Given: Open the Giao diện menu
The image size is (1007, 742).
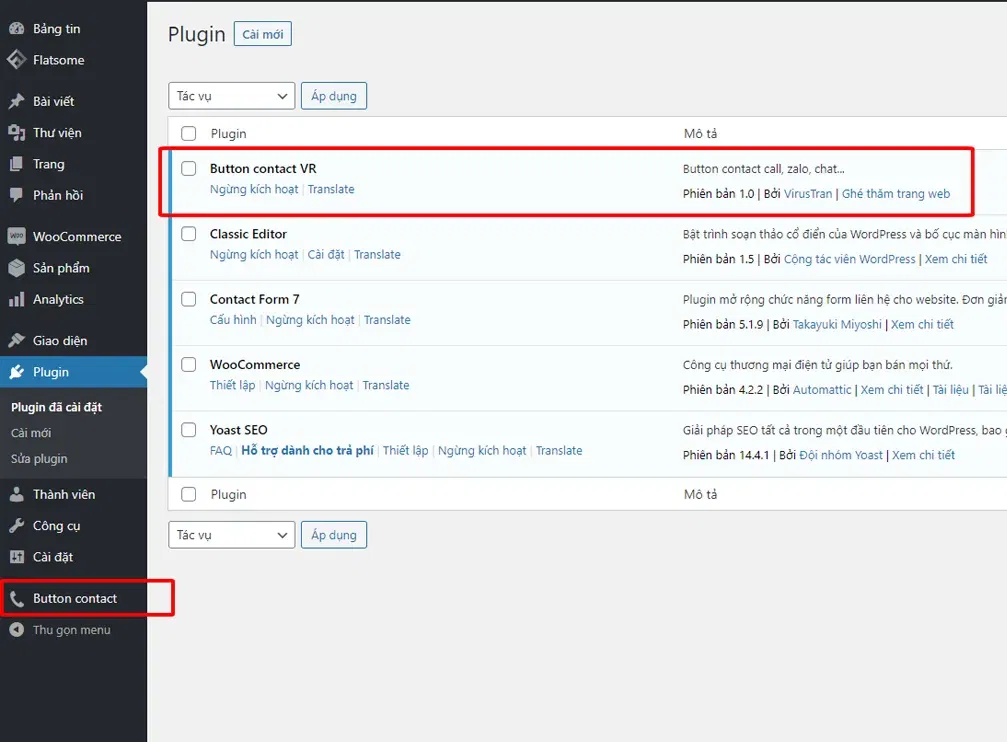Looking at the screenshot, I should pos(60,340).
